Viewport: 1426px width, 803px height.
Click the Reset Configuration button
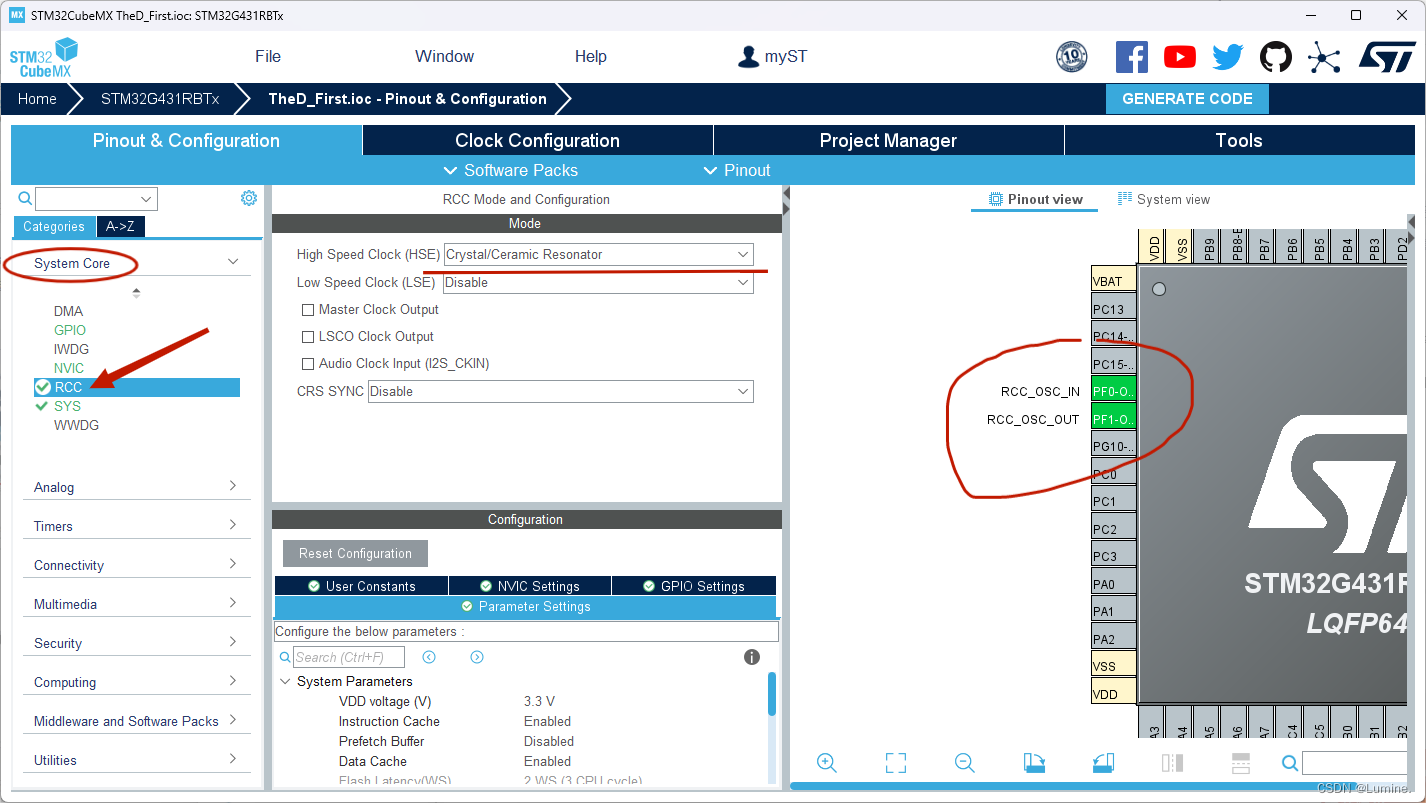[x=355, y=554]
